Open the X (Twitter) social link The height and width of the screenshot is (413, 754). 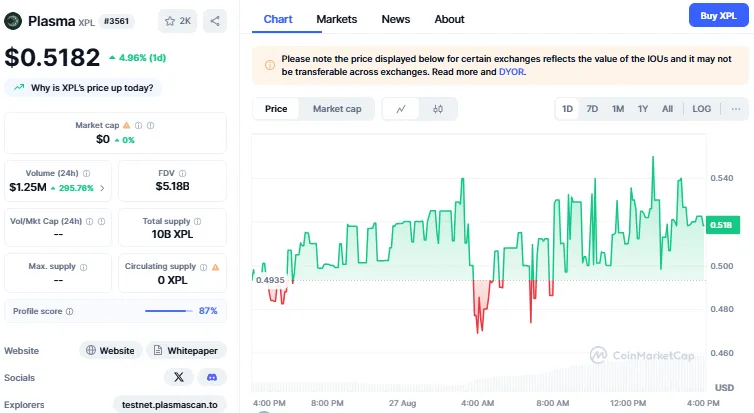[x=178, y=377]
